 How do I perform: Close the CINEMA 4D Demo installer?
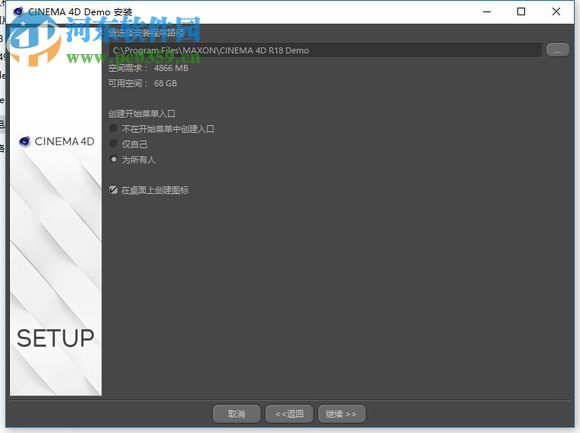(x=556, y=12)
